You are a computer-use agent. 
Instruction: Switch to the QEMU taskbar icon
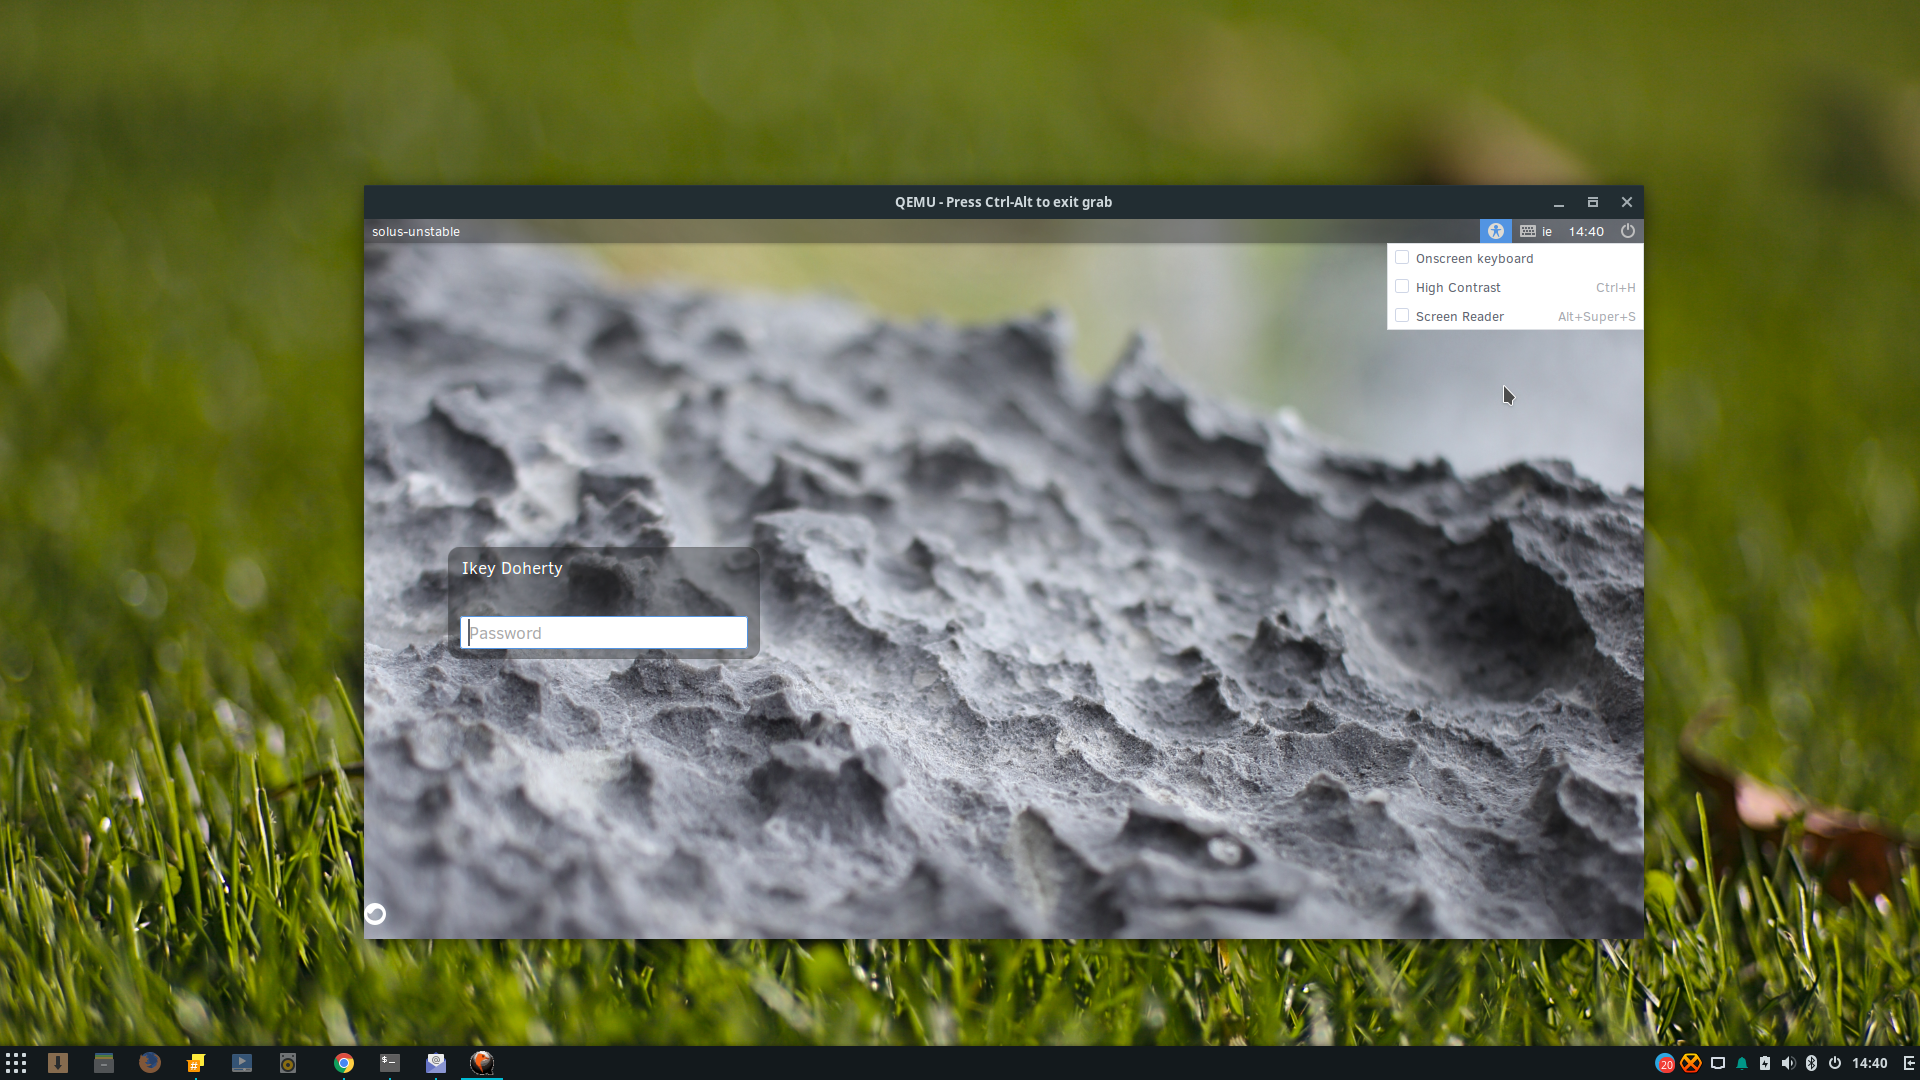point(482,1063)
